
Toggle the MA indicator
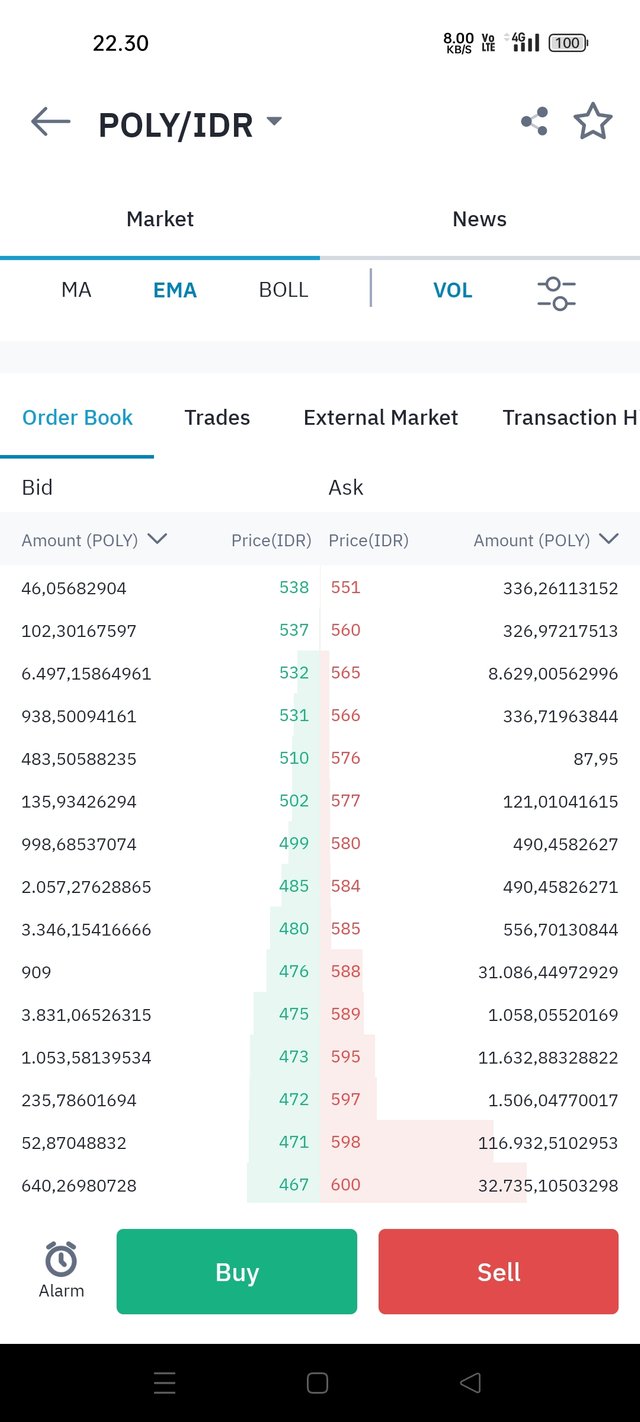(76, 290)
